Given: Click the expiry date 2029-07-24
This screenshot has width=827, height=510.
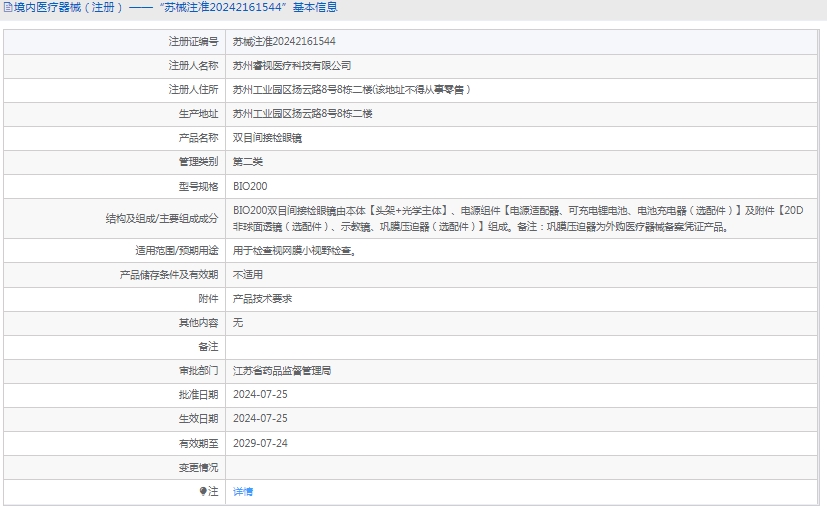Looking at the screenshot, I should click(x=260, y=443).
